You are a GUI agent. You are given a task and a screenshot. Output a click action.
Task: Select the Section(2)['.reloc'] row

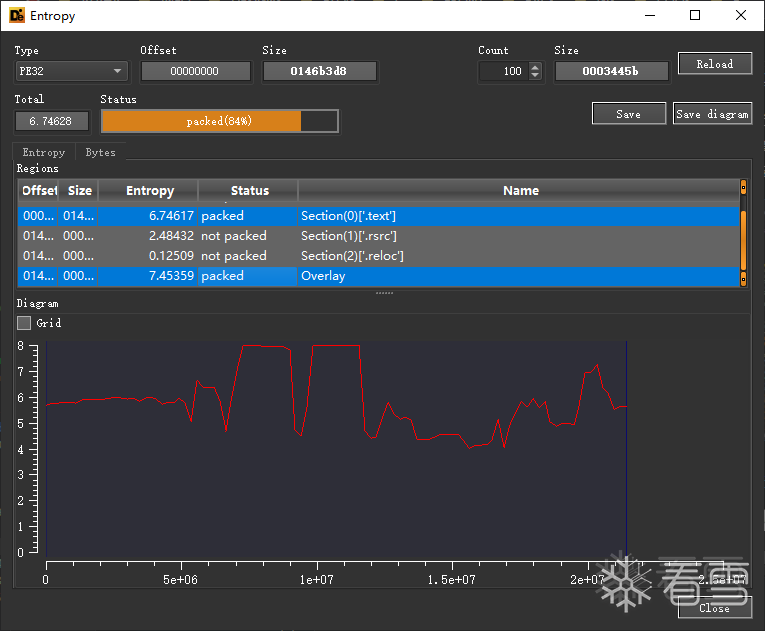(379, 256)
